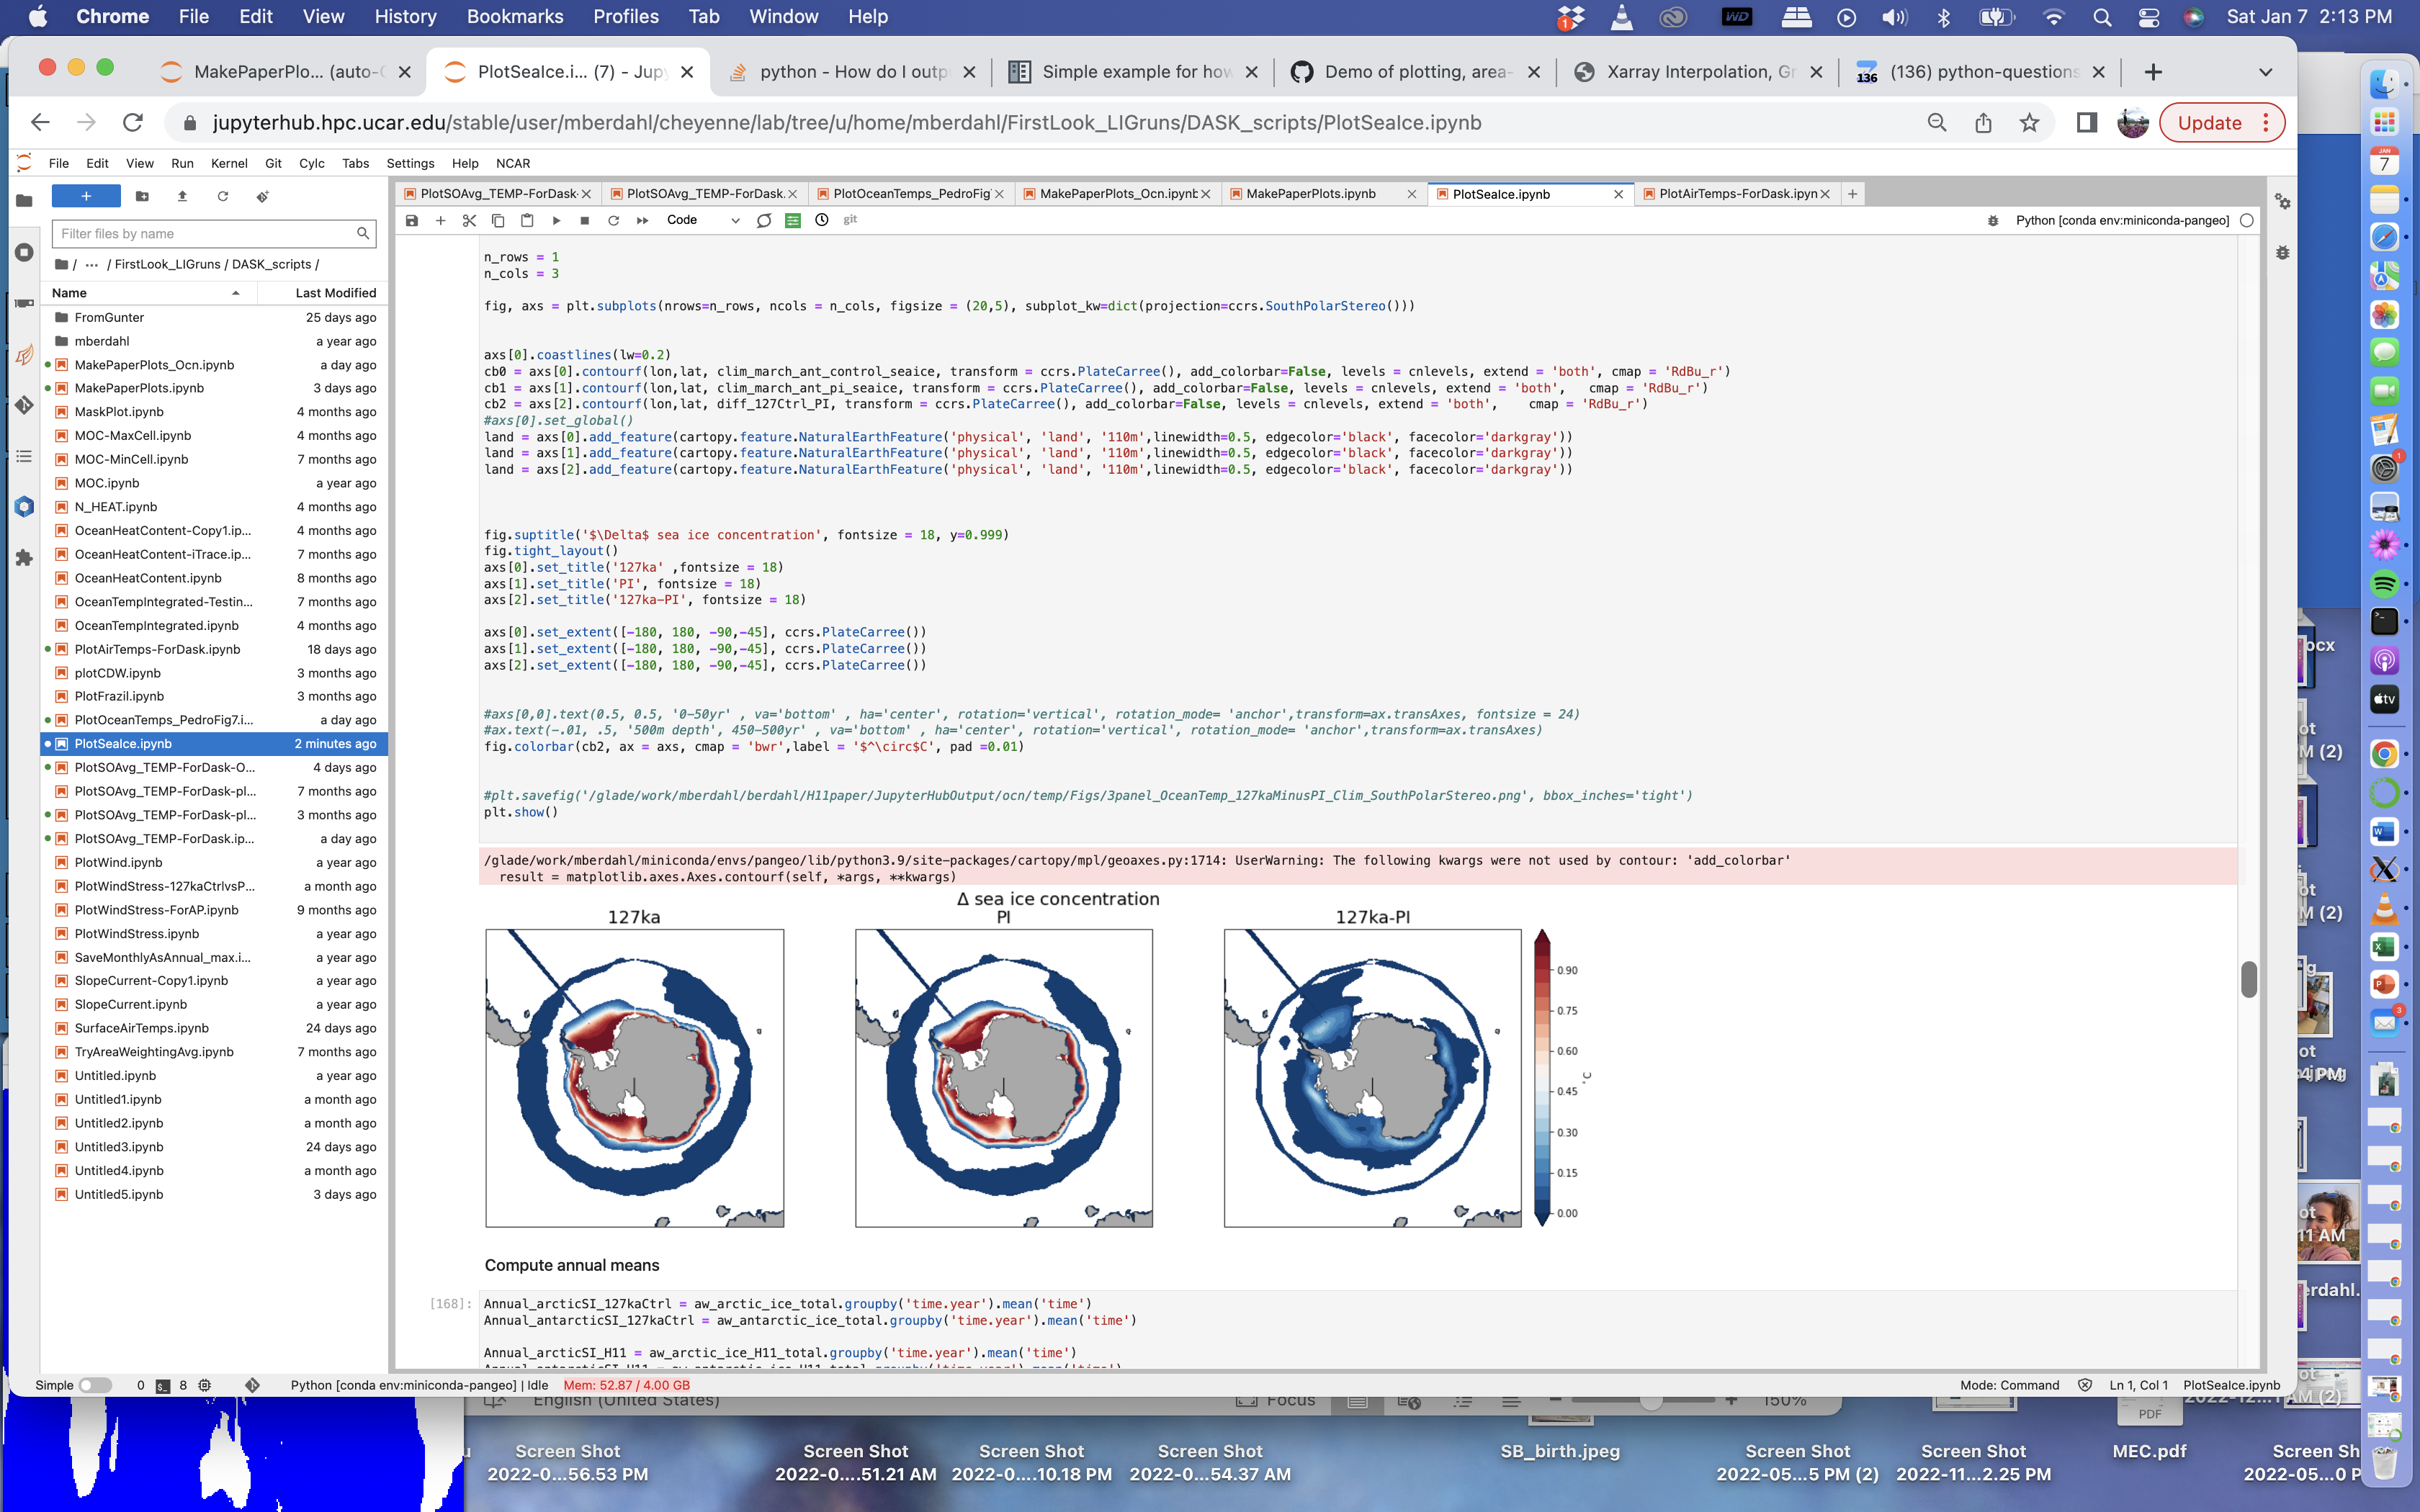Open the JupyterLab File menu
Viewport: 2420px width, 1512px height.
(x=59, y=163)
